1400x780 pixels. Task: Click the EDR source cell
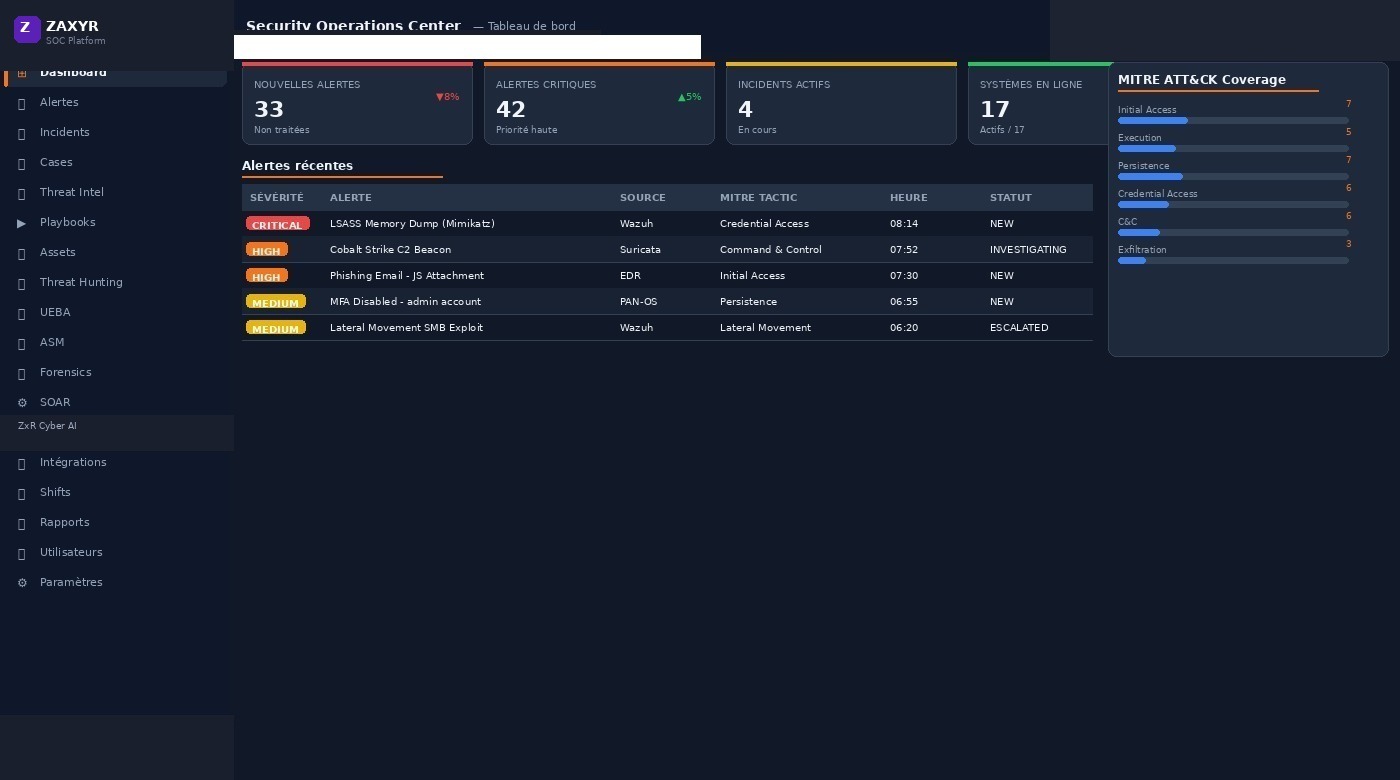(x=630, y=276)
